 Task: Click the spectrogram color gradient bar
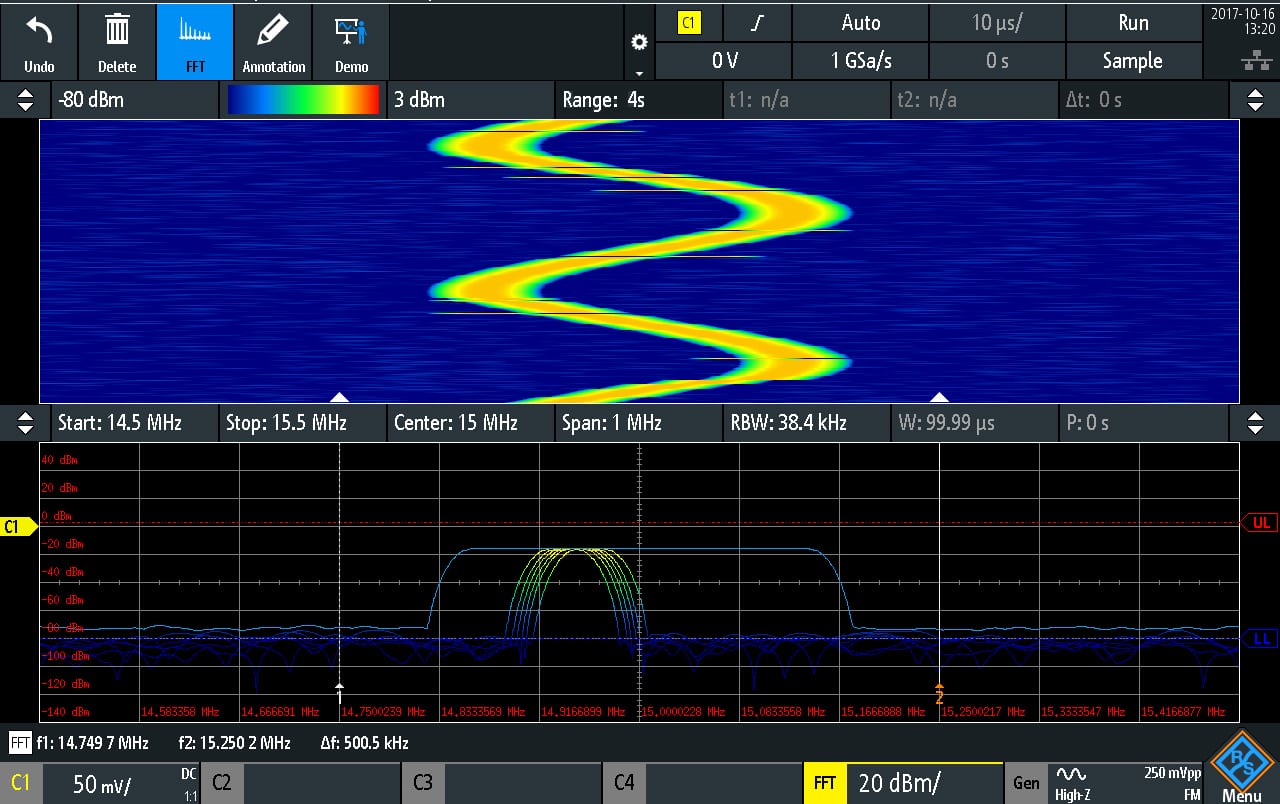coord(303,100)
